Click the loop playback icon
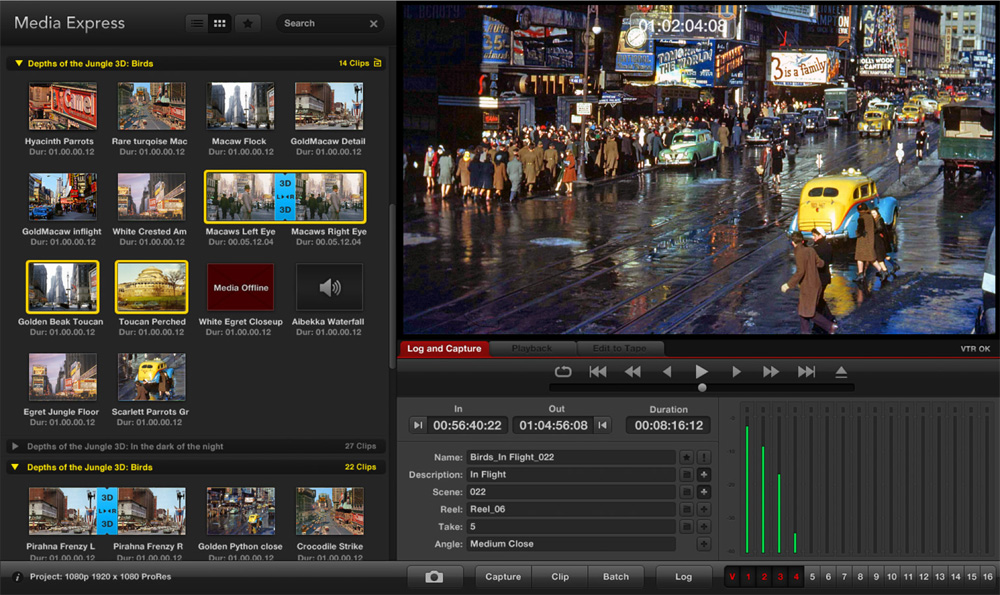 pyautogui.click(x=563, y=372)
